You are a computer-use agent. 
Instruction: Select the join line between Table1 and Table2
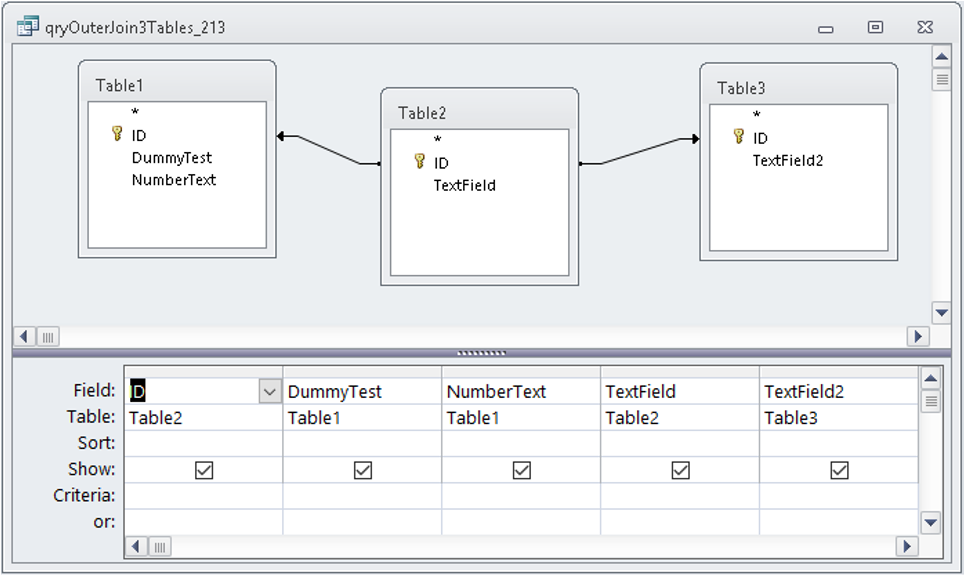(329, 150)
